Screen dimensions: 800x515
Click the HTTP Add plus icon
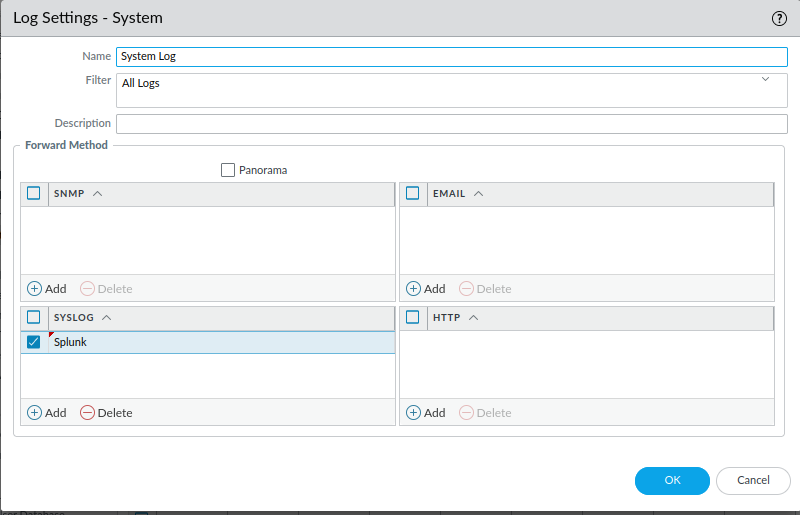[413, 412]
